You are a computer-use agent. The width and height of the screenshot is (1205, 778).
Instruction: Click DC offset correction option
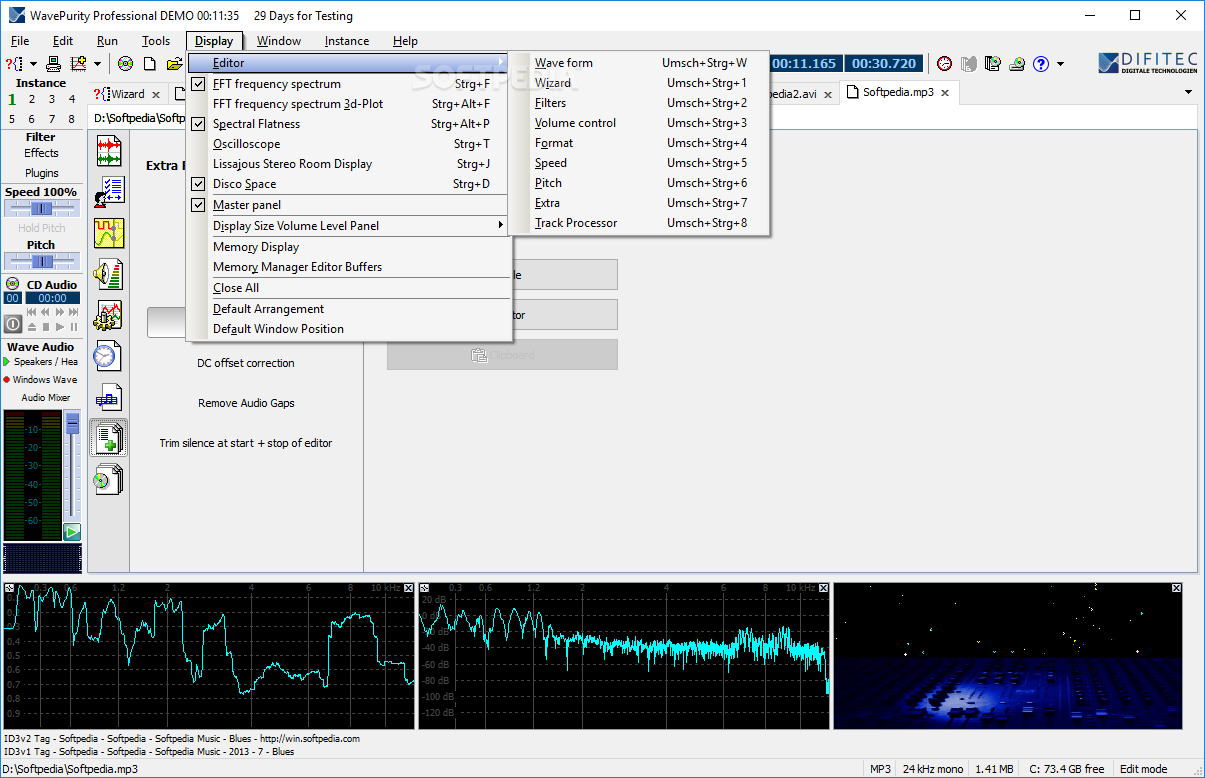point(246,363)
